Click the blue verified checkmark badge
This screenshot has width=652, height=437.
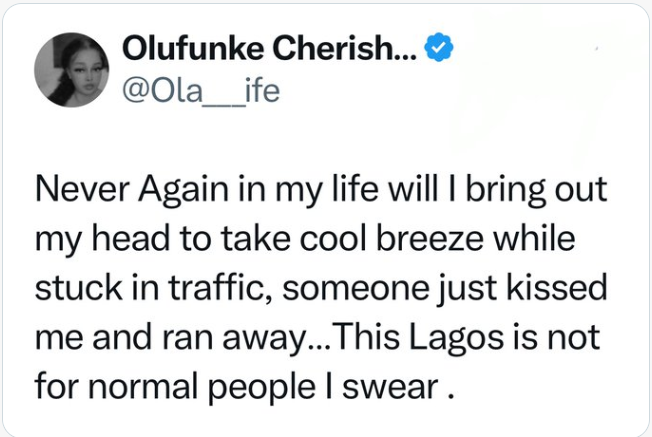pyautogui.click(x=439, y=47)
